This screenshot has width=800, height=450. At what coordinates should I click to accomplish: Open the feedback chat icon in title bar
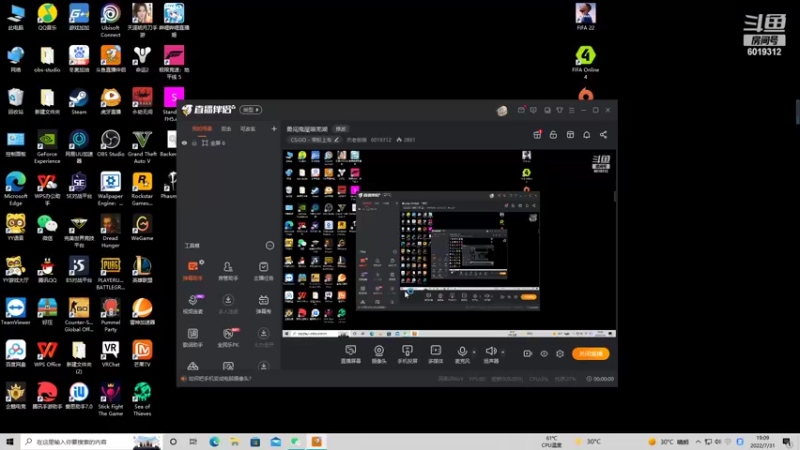533,110
